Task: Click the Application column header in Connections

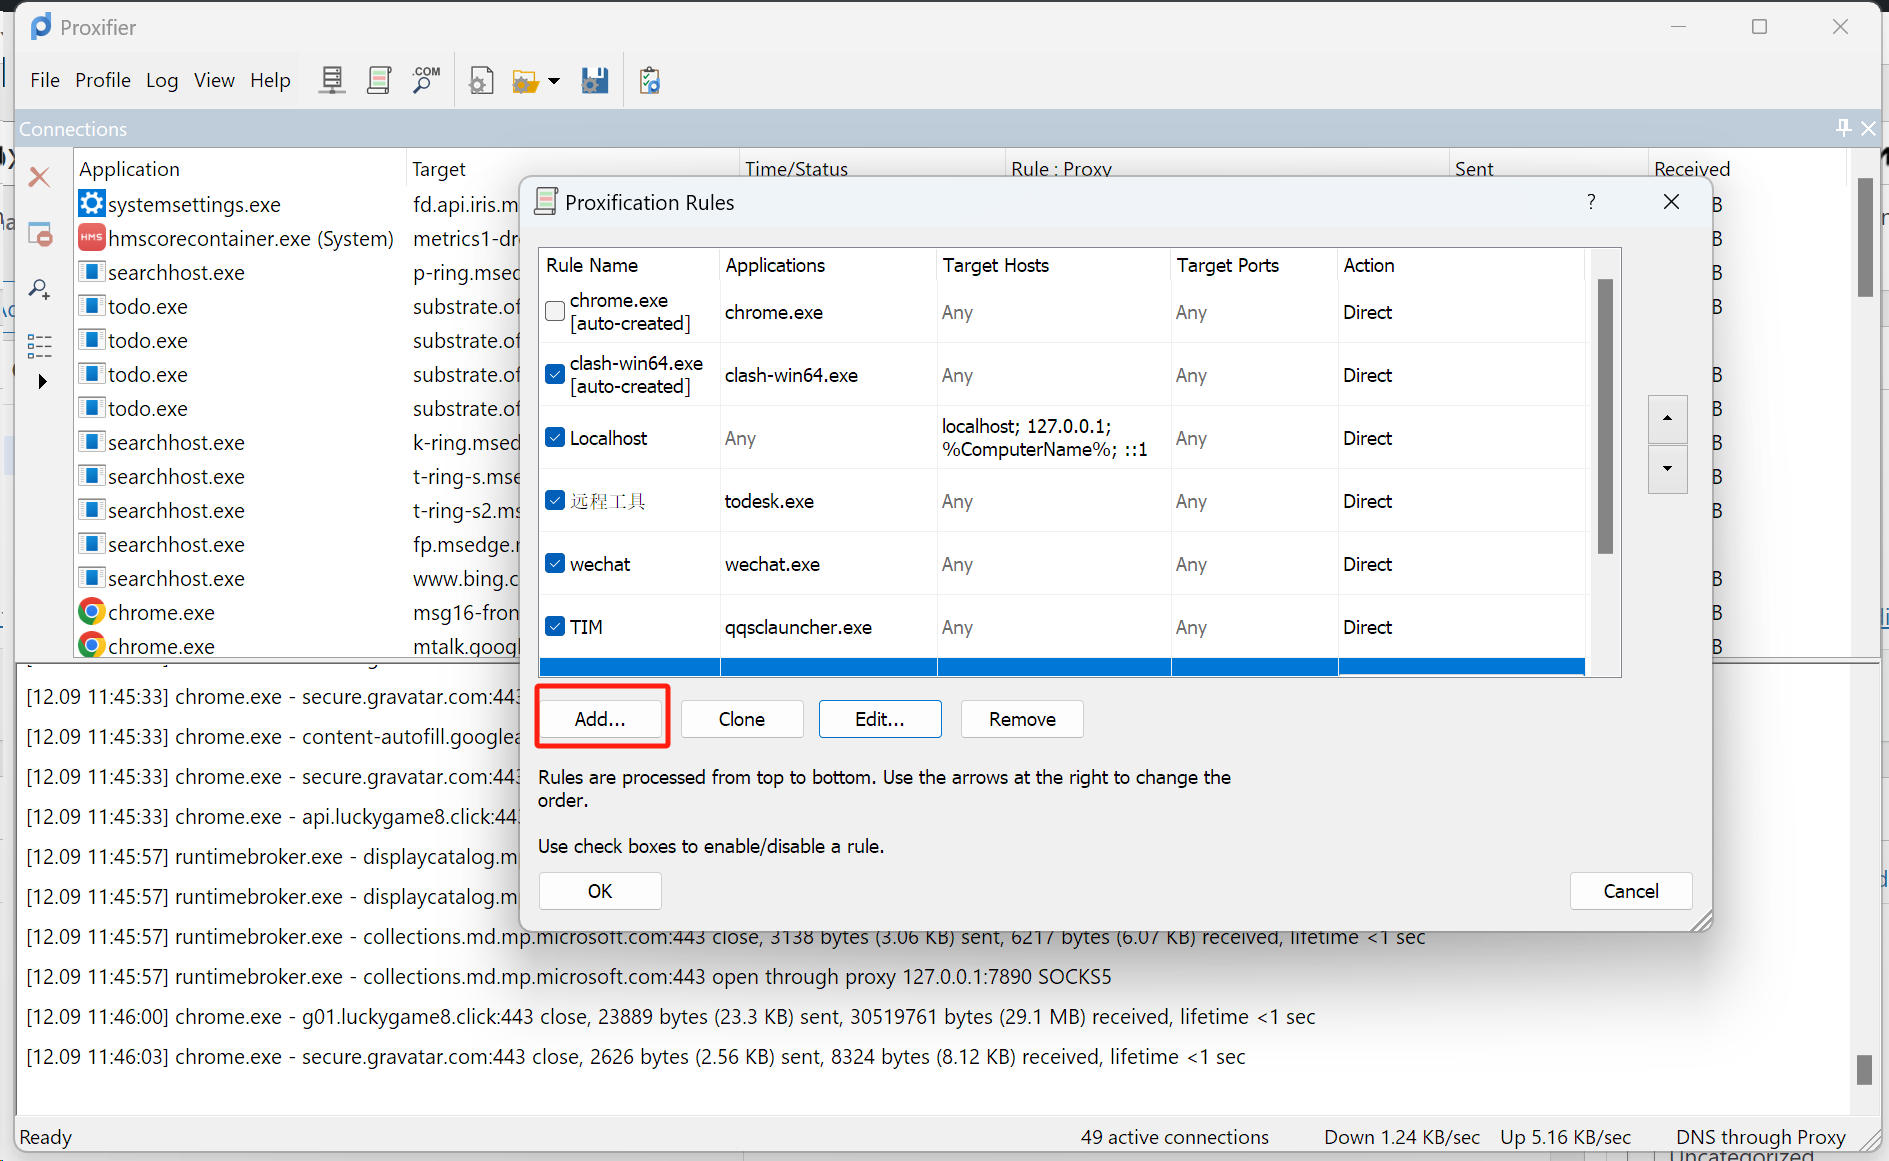Action: [240, 168]
